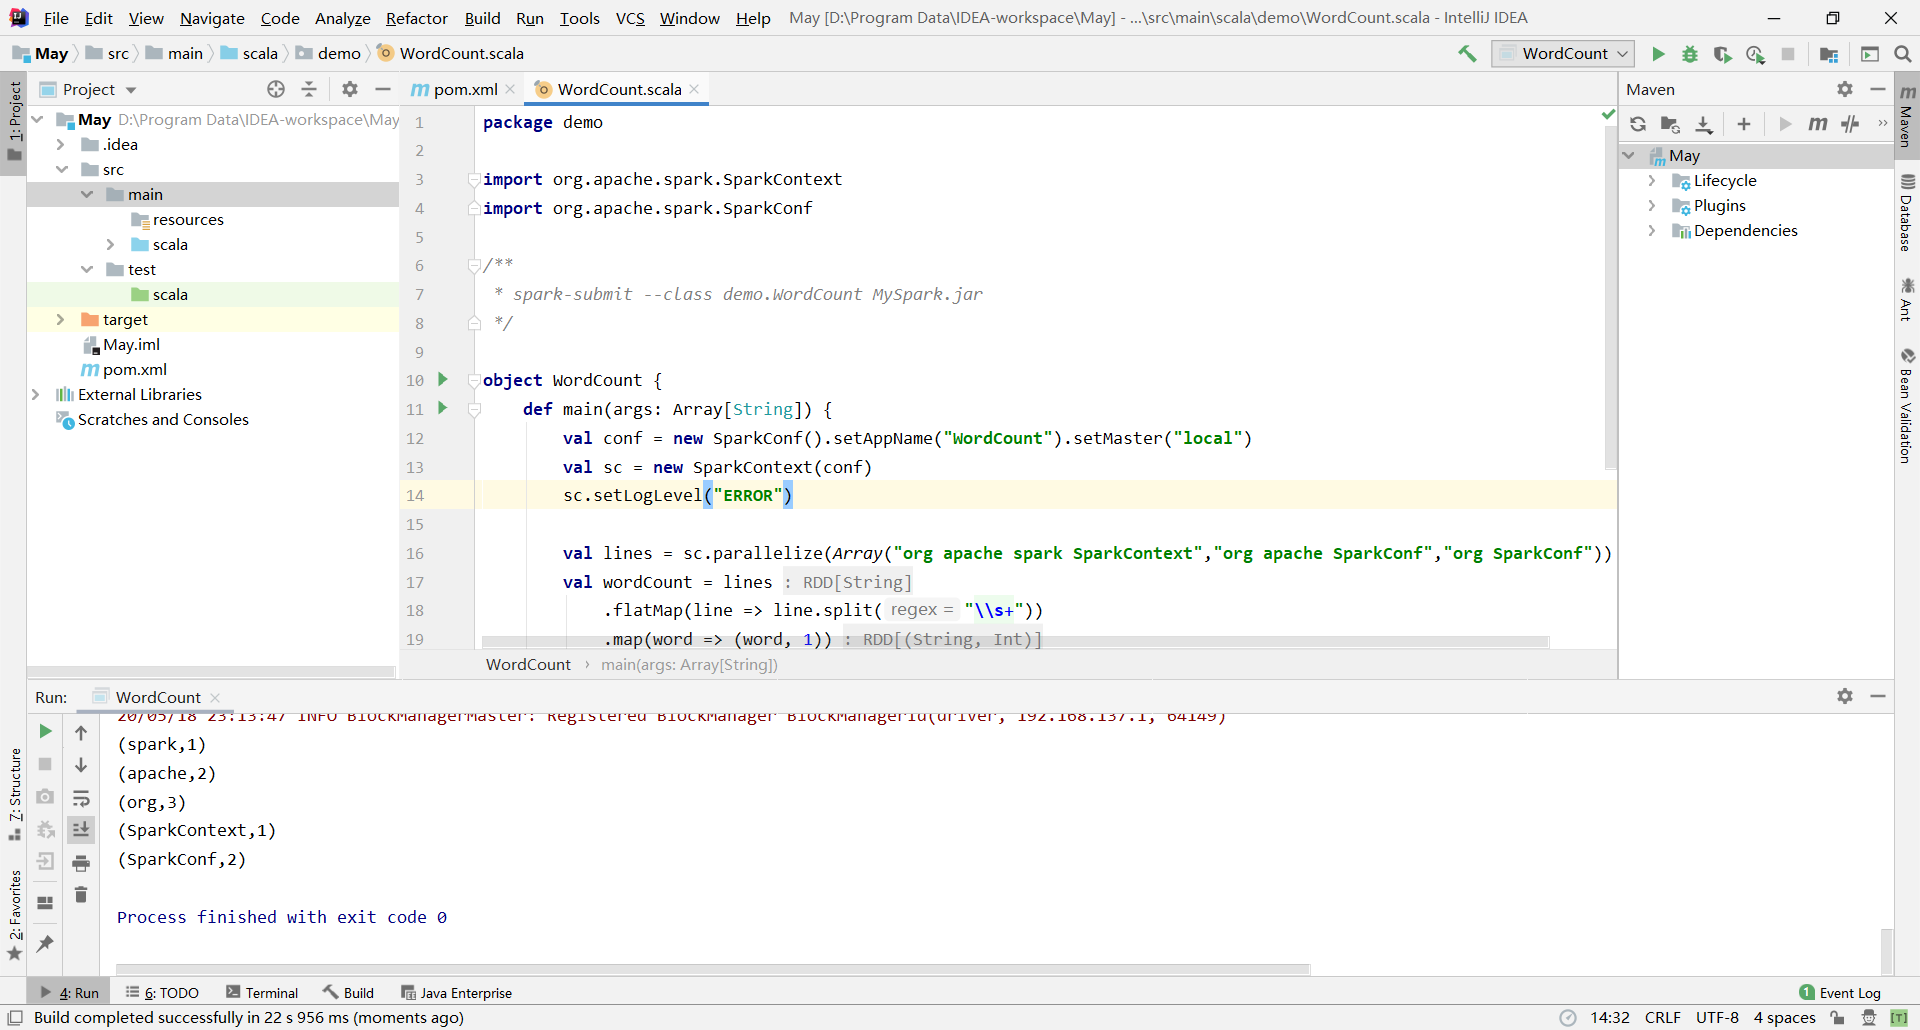Start debugging with the bug icon
The width and height of the screenshot is (1920, 1030).
pyautogui.click(x=1690, y=54)
